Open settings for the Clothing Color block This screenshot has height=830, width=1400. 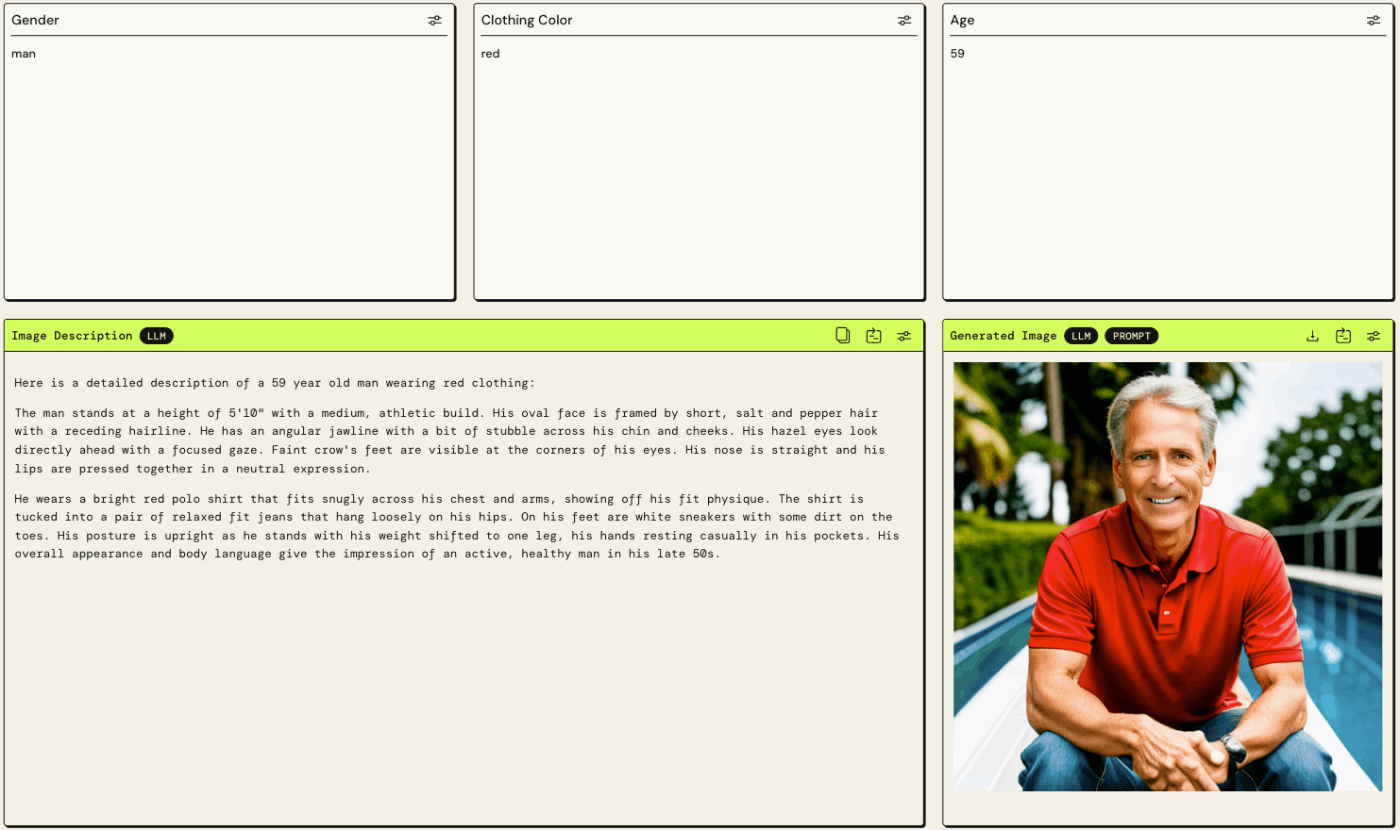904,20
